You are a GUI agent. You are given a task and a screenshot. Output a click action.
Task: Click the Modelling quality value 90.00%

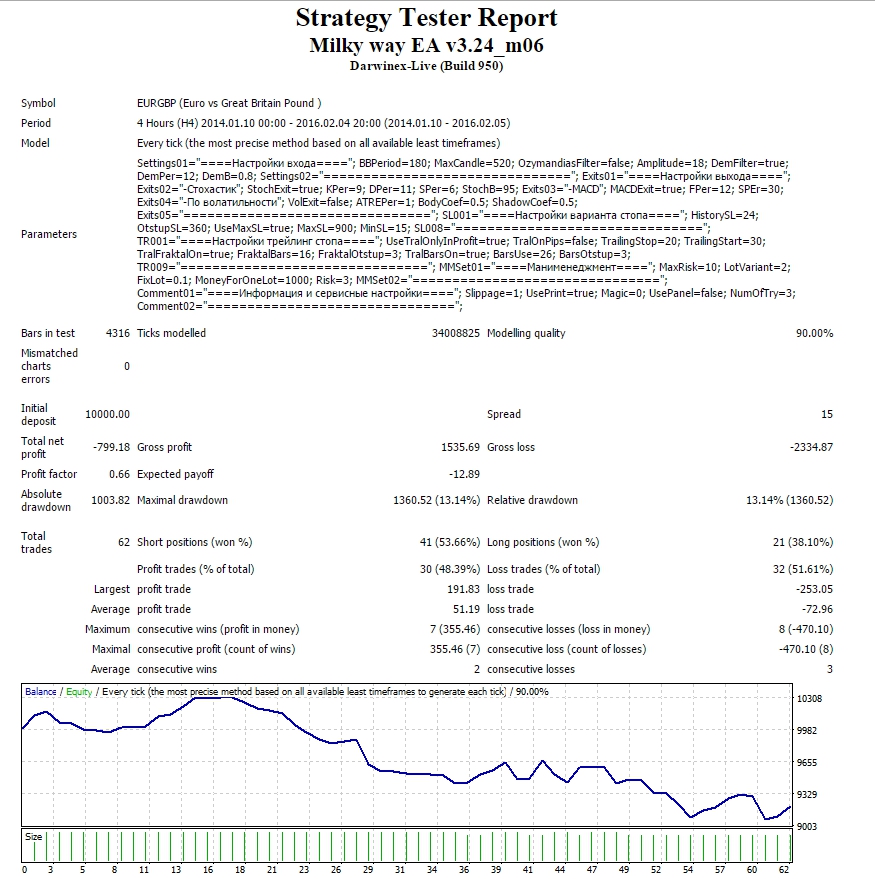click(x=814, y=333)
